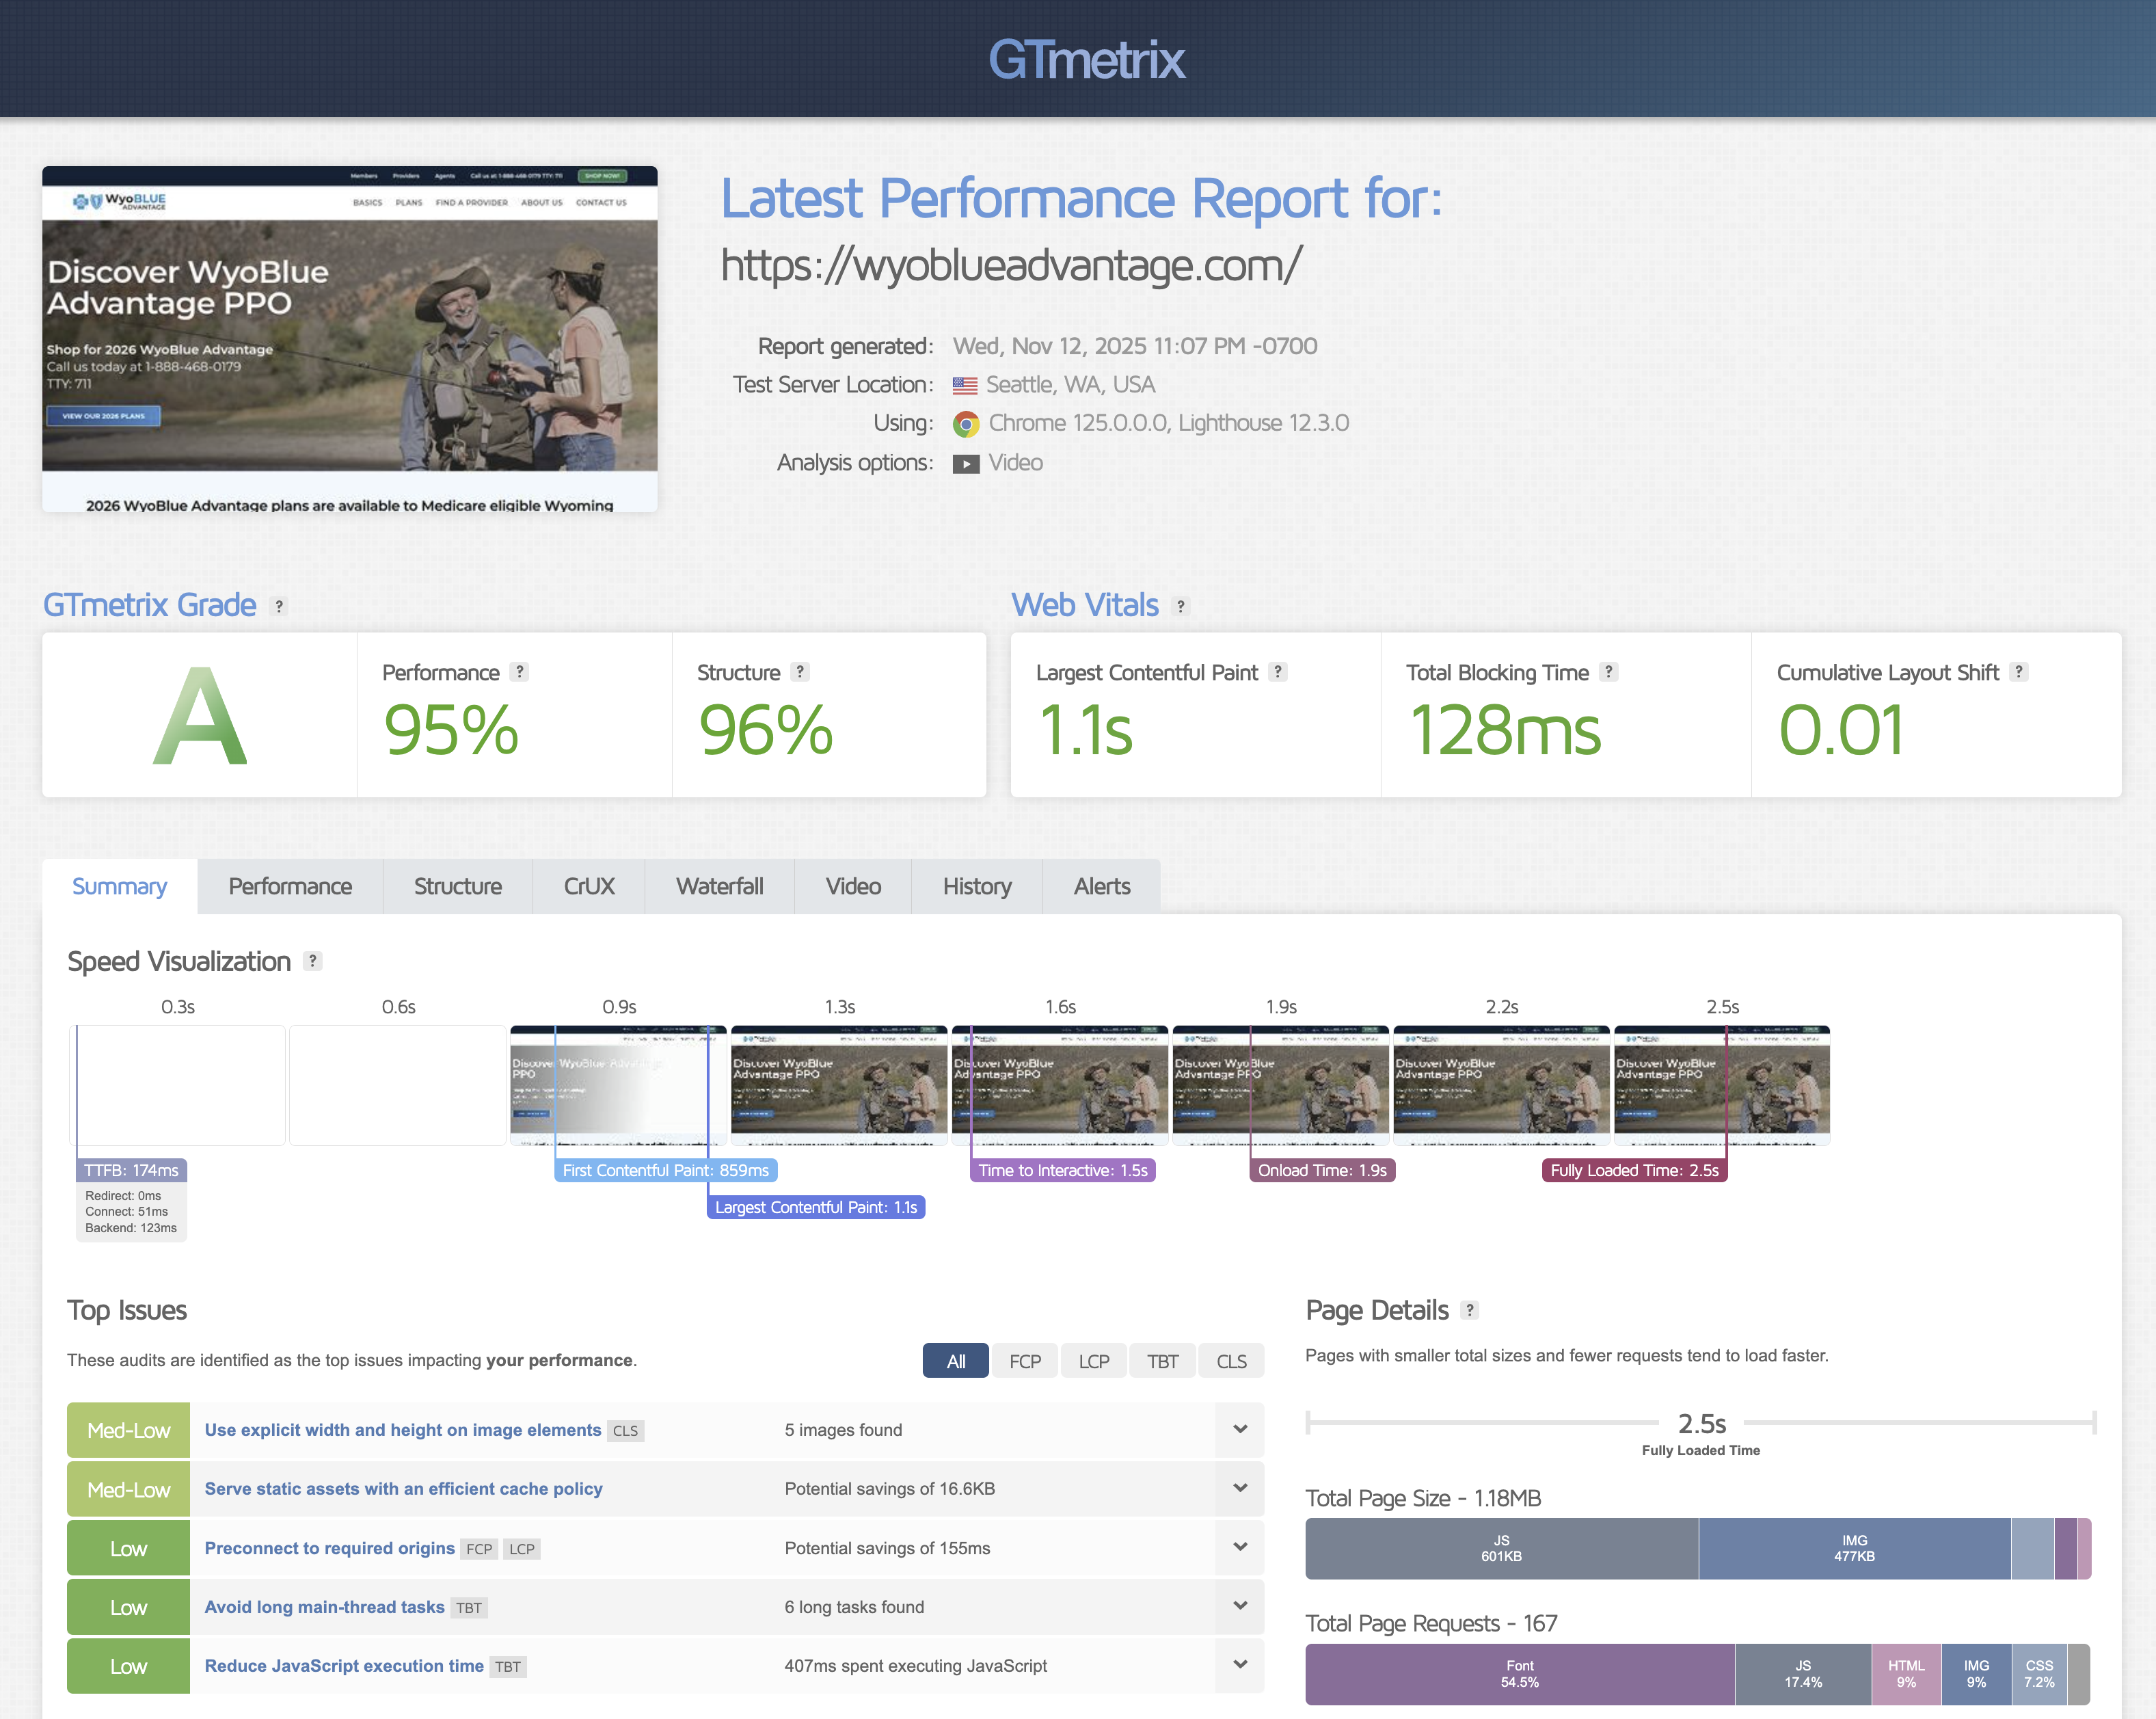Select the FCP issues filter
The image size is (2156, 1719).
1024,1361
